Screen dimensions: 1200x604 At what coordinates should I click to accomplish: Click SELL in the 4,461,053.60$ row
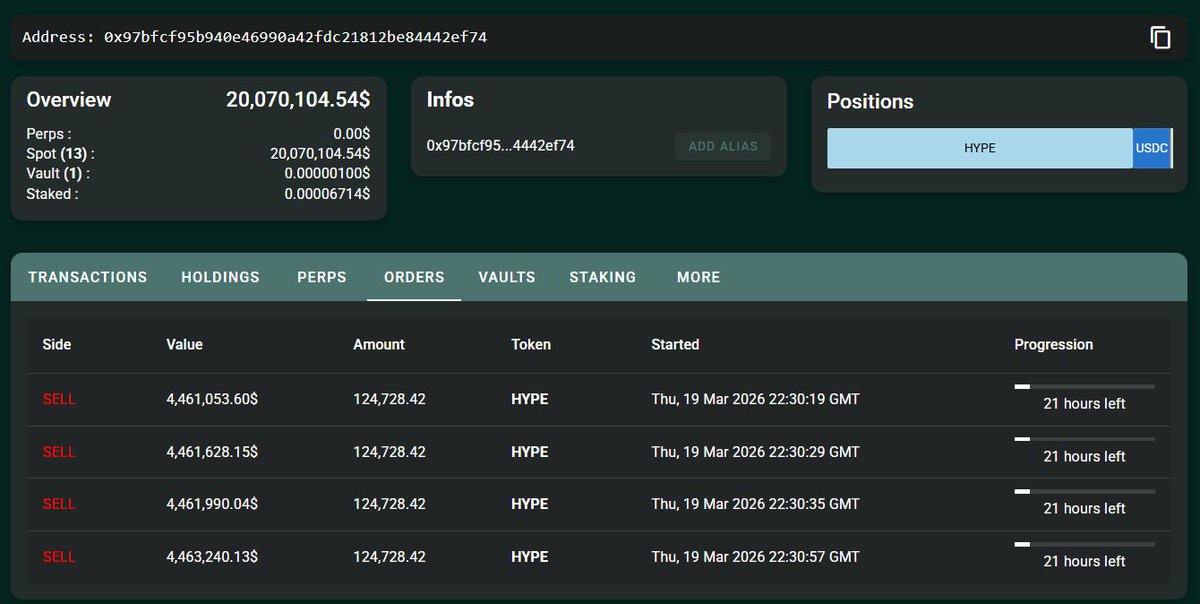click(x=59, y=399)
